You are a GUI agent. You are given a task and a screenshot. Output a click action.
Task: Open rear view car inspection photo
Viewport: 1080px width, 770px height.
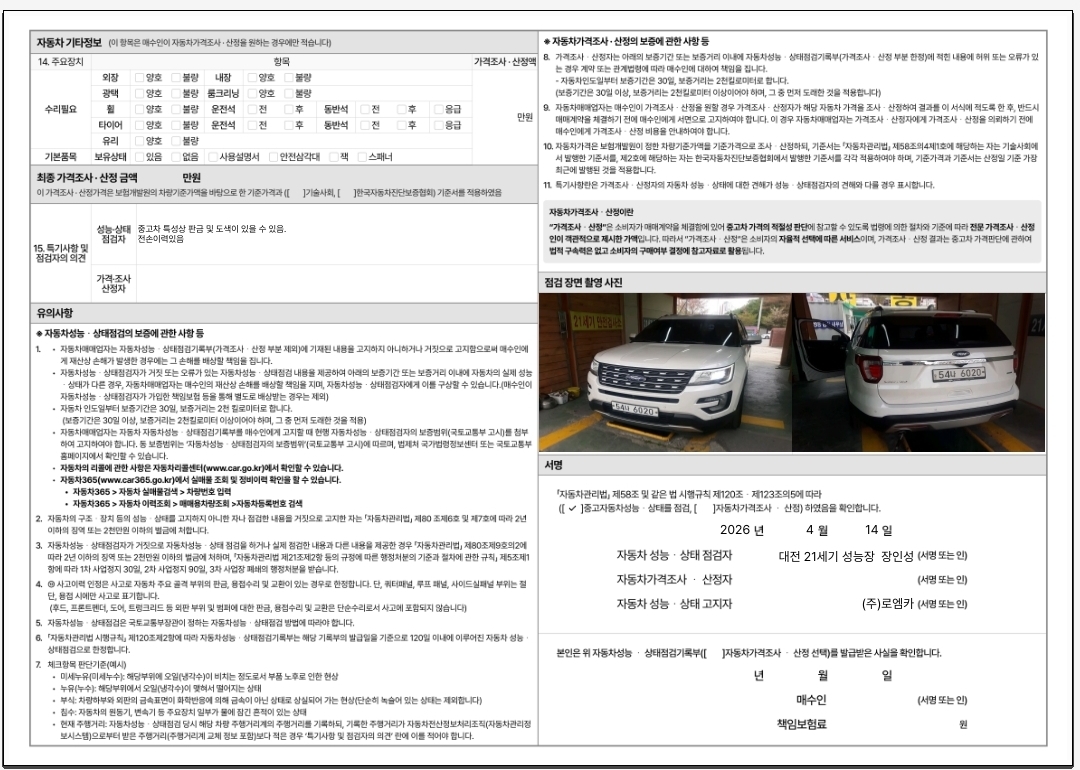tap(918, 373)
